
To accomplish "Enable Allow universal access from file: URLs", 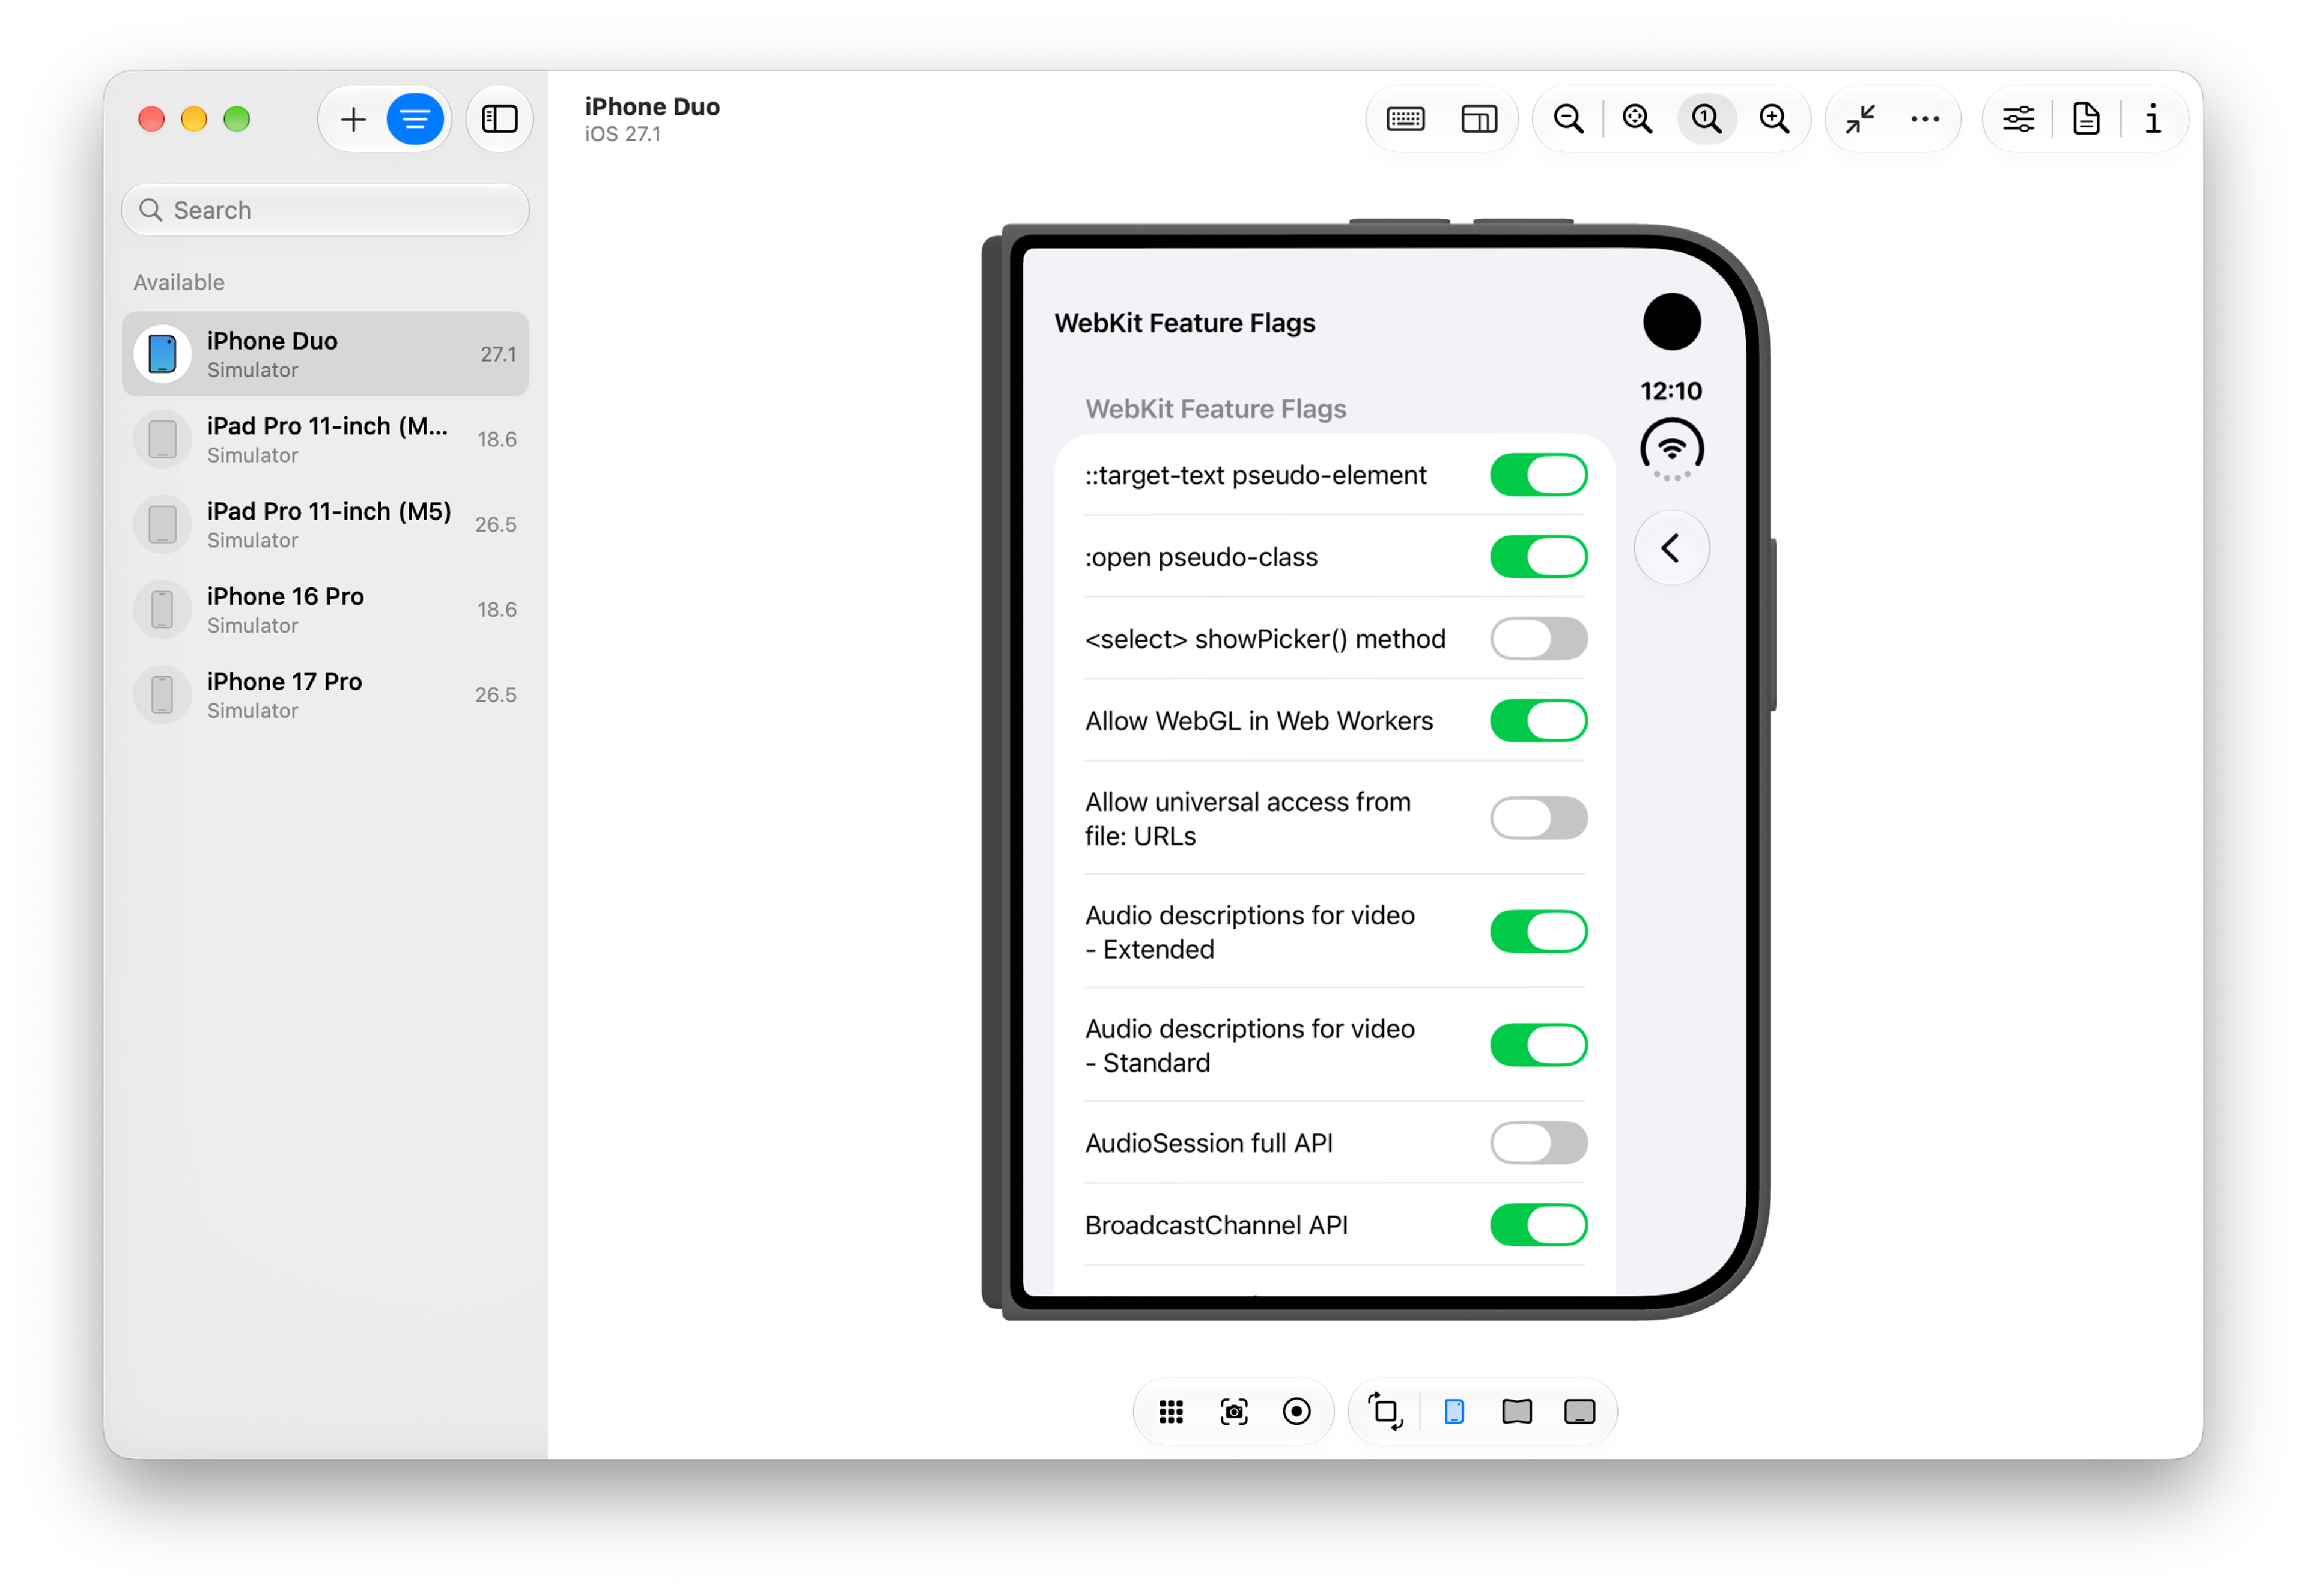I will pyautogui.click(x=1538, y=819).
